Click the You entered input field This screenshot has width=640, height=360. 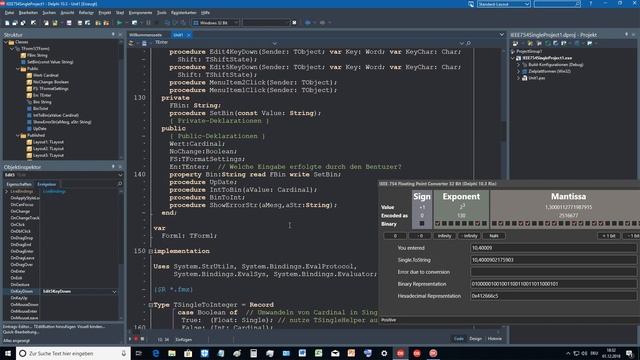(553, 248)
